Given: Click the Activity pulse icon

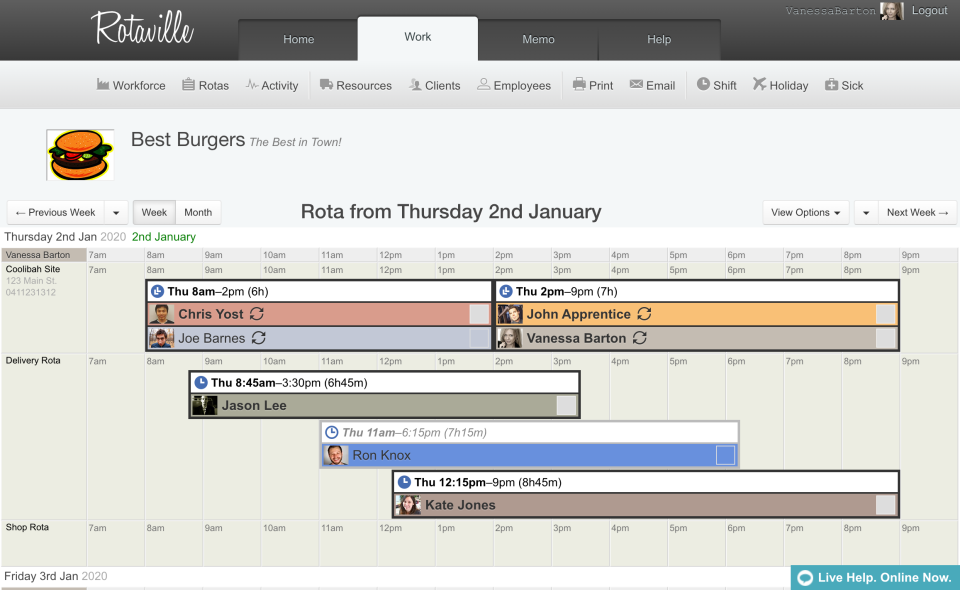Looking at the screenshot, I should [252, 85].
